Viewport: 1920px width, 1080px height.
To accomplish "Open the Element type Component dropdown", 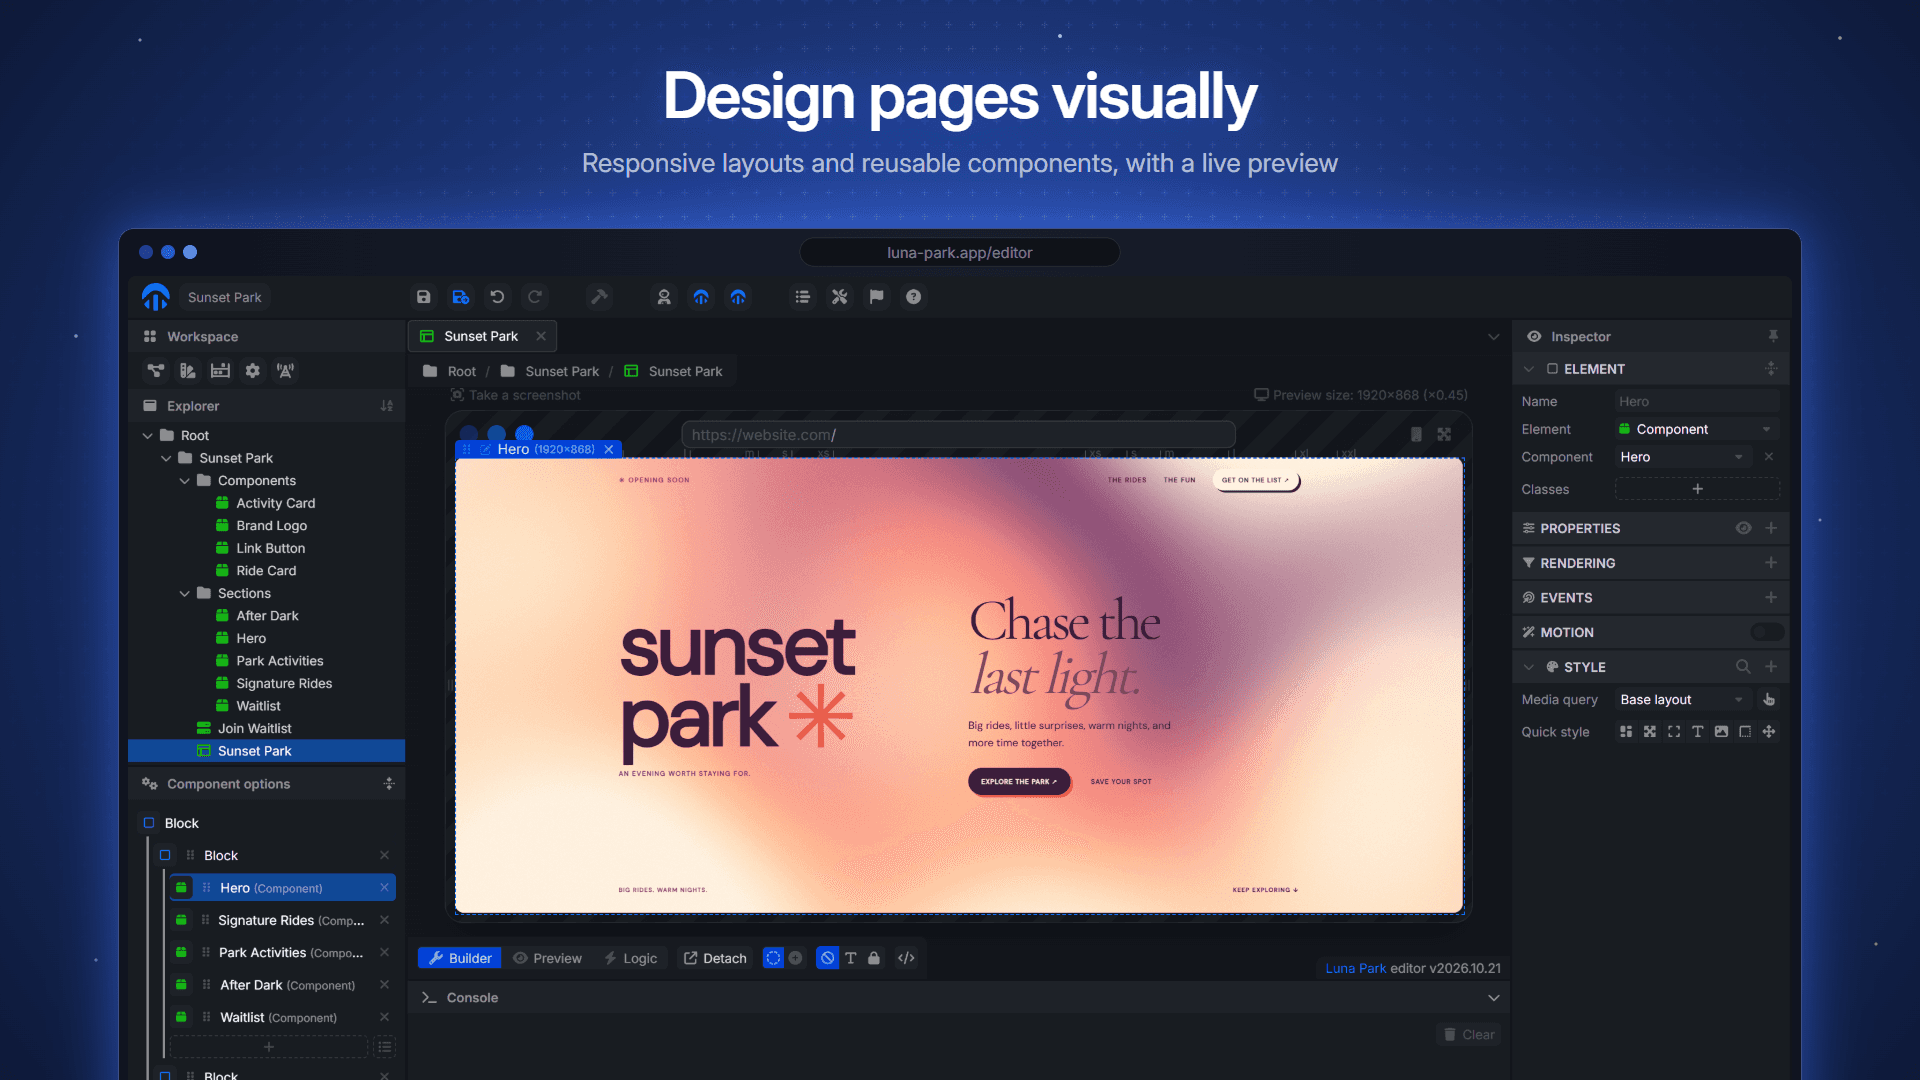I will coord(1697,429).
